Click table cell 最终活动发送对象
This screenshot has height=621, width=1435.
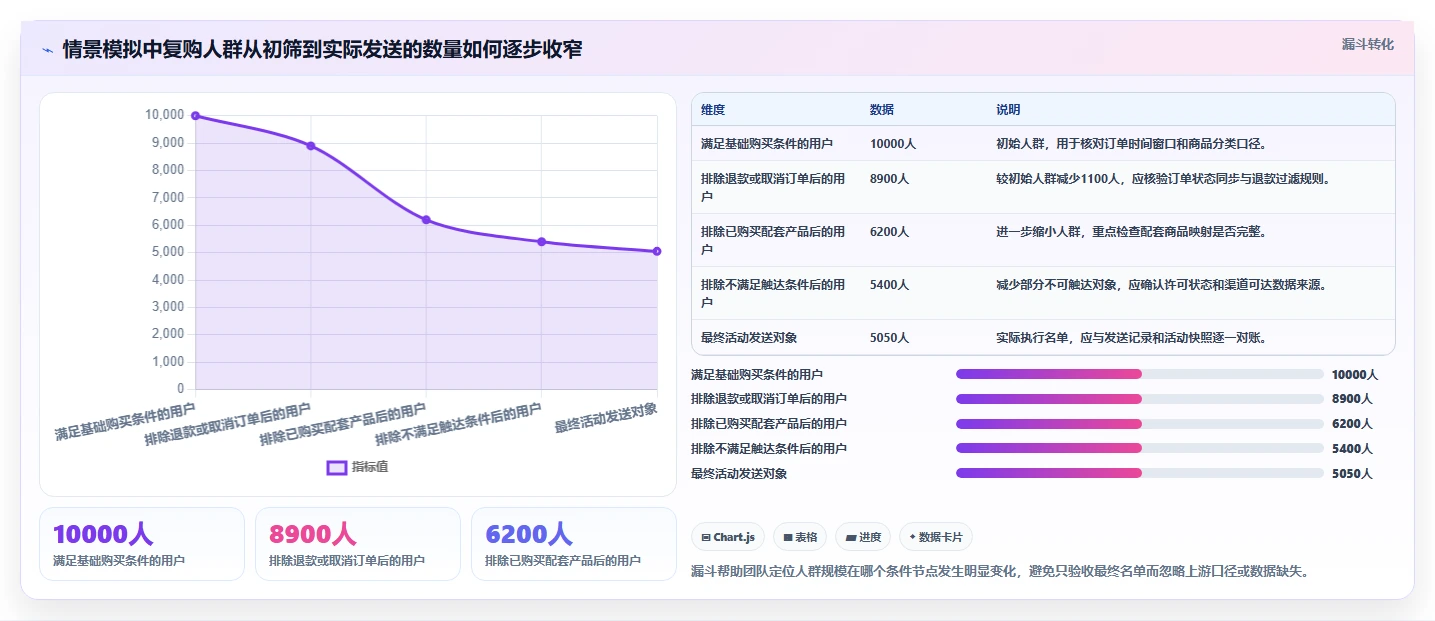pos(749,338)
